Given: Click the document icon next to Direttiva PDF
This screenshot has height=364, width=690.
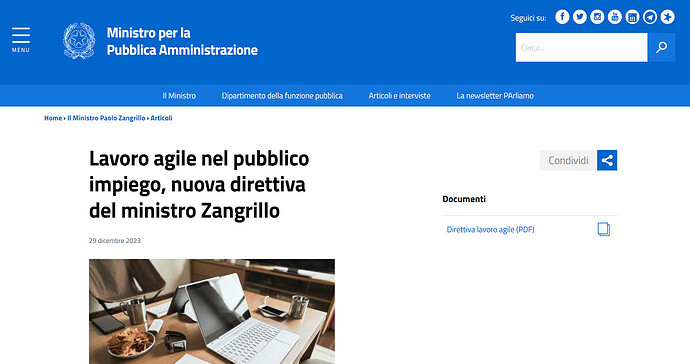Looking at the screenshot, I should pos(604,229).
